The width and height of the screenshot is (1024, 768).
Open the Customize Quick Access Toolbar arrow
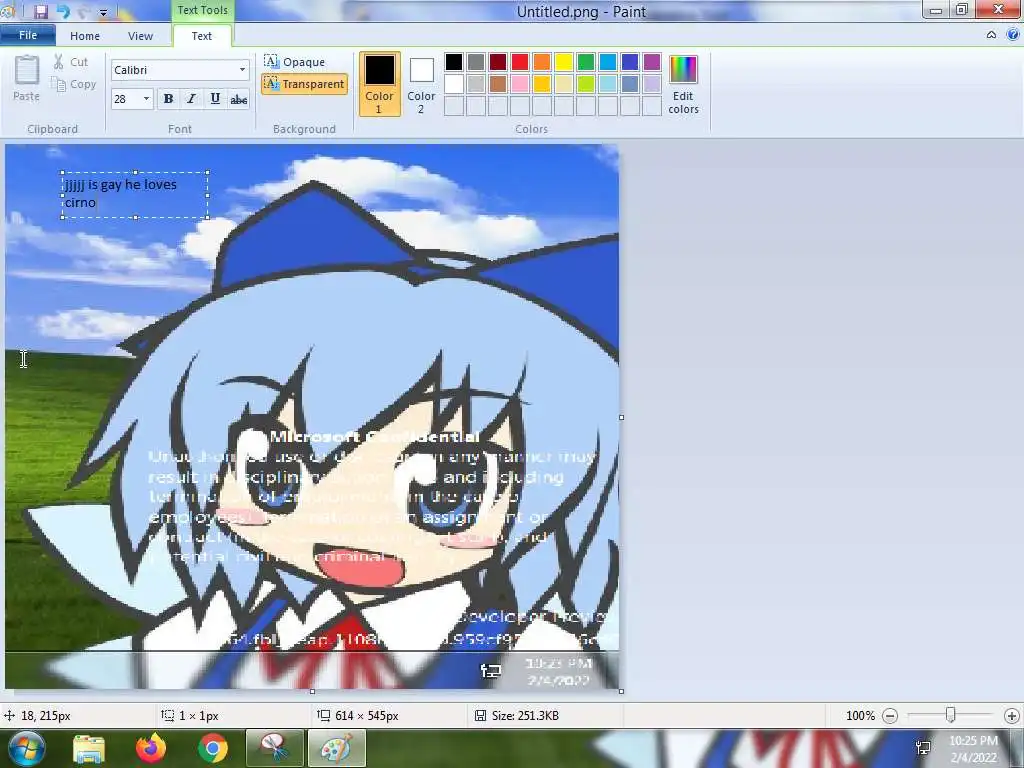tap(103, 12)
